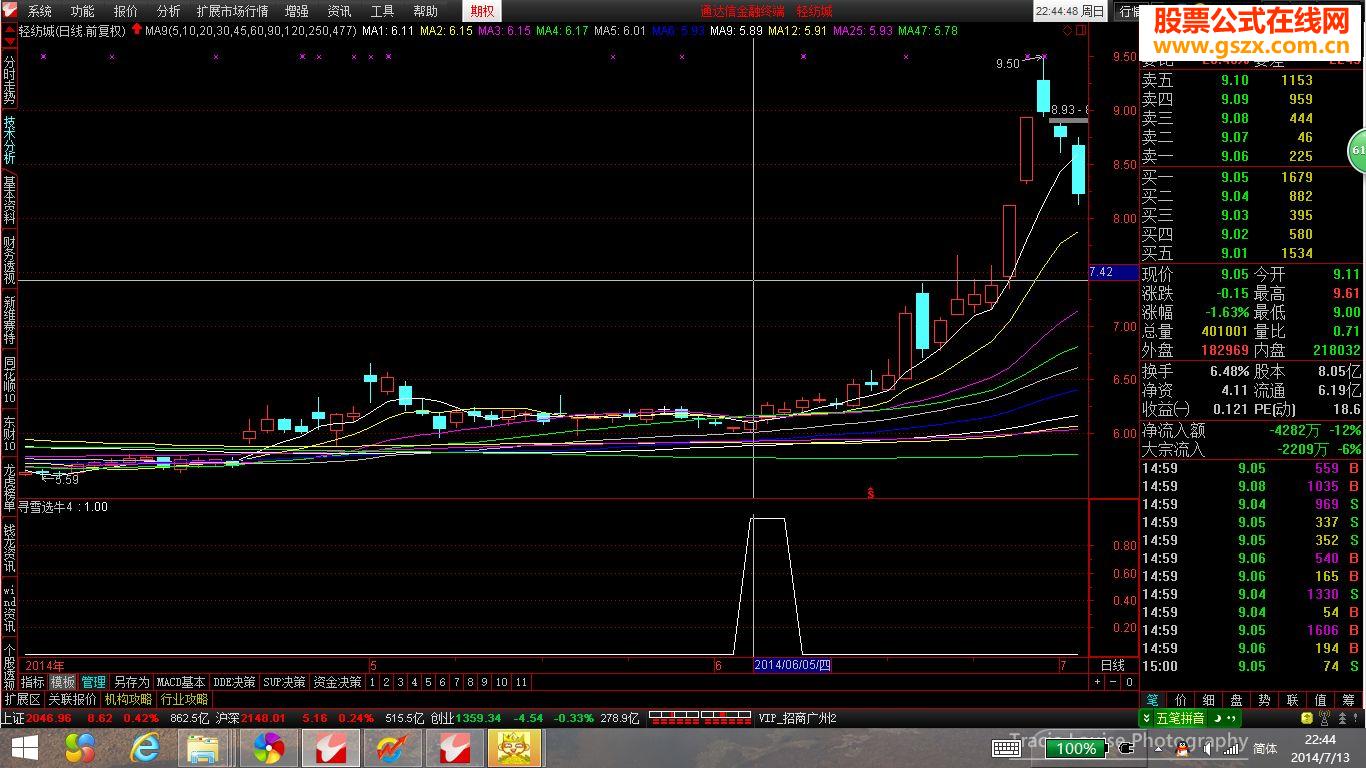Select the 值 tab in quote panel

click(1321, 700)
